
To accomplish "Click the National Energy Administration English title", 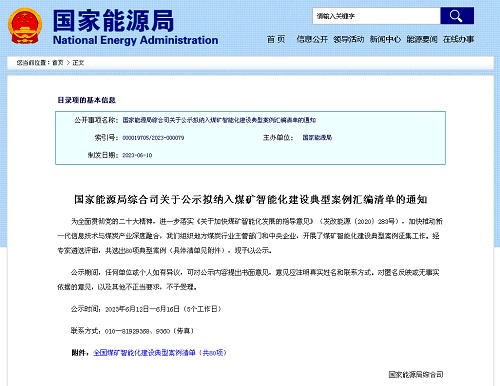I will point(135,40).
